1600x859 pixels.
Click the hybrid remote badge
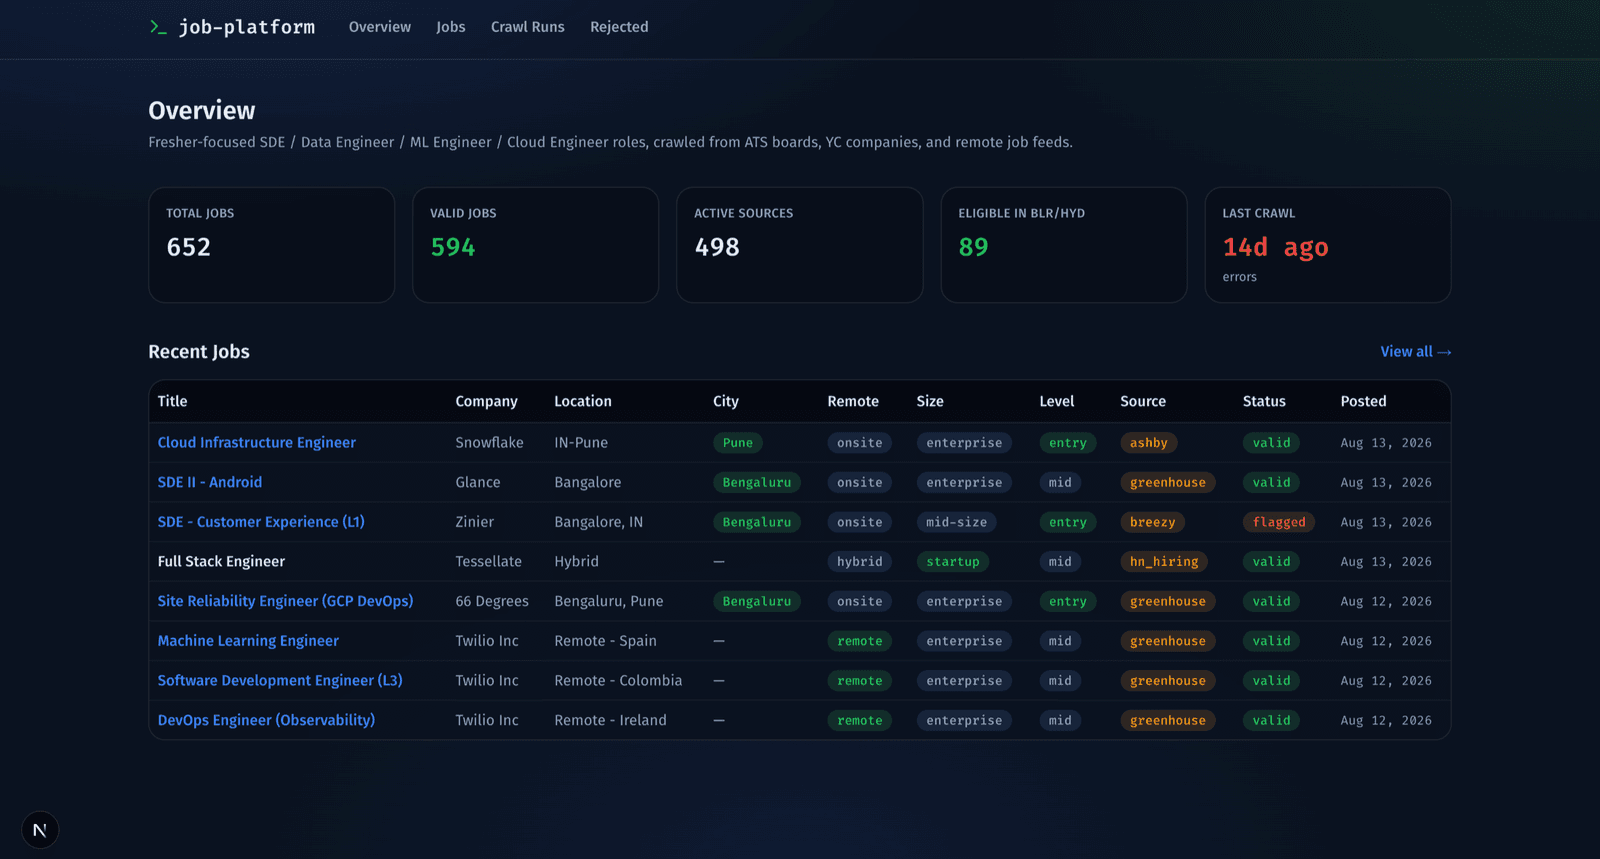pyautogui.click(x=860, y=562)
